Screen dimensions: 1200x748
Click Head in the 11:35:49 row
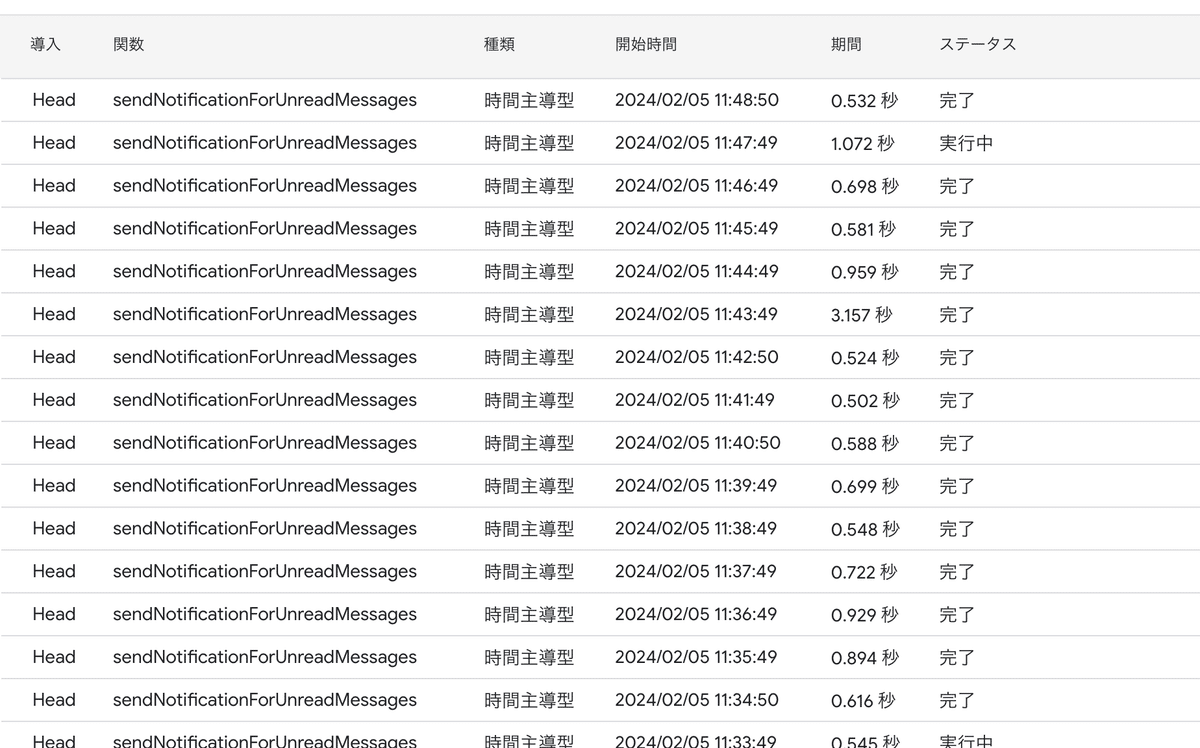(54, 657)
